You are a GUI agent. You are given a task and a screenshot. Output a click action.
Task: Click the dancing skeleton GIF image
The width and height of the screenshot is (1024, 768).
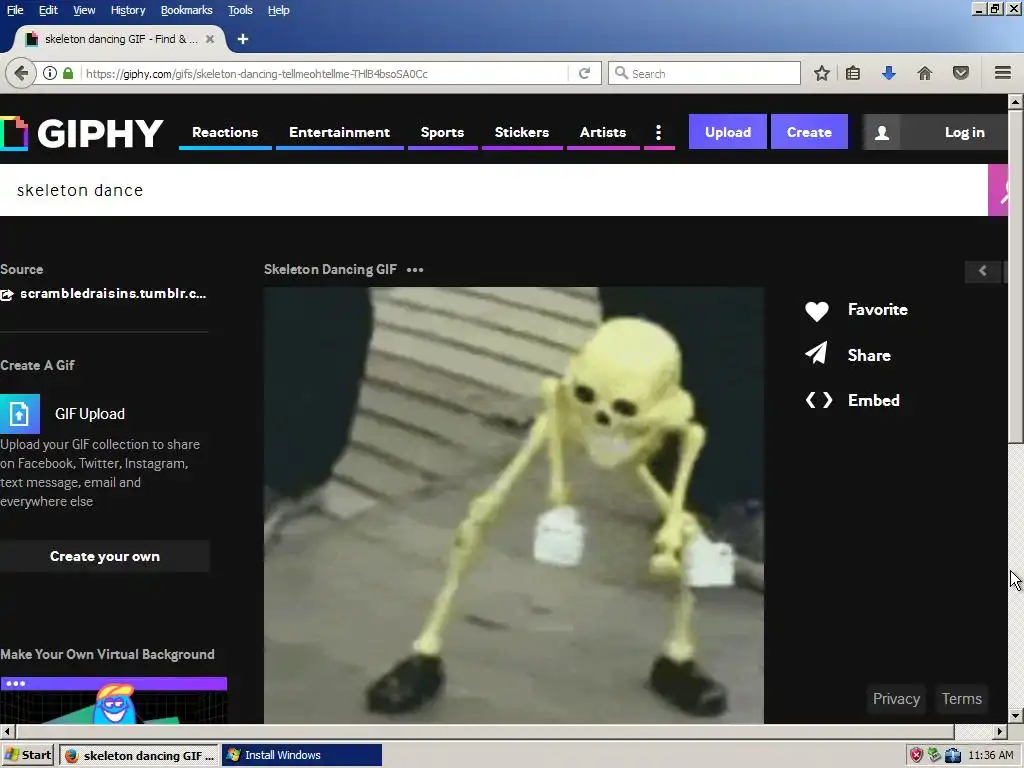click(x=513, y=505)
